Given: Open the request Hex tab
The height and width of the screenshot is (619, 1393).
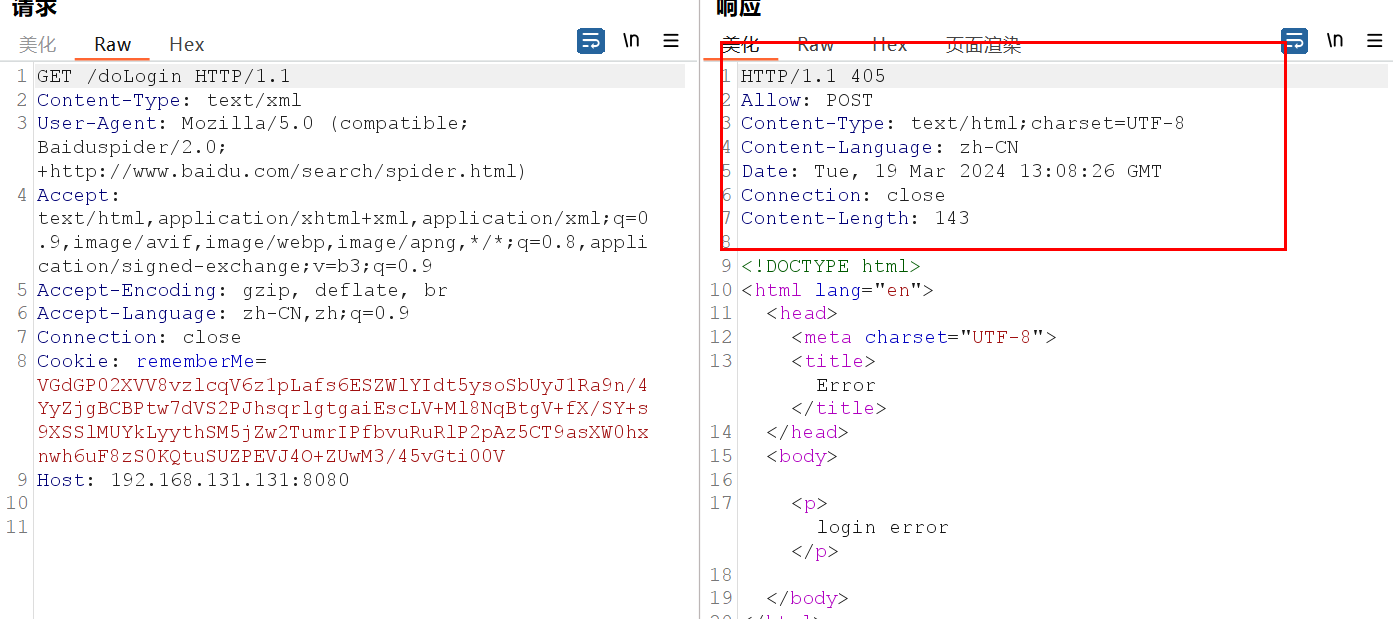Looking at the screenshot, I should click(x=186, y=44).
